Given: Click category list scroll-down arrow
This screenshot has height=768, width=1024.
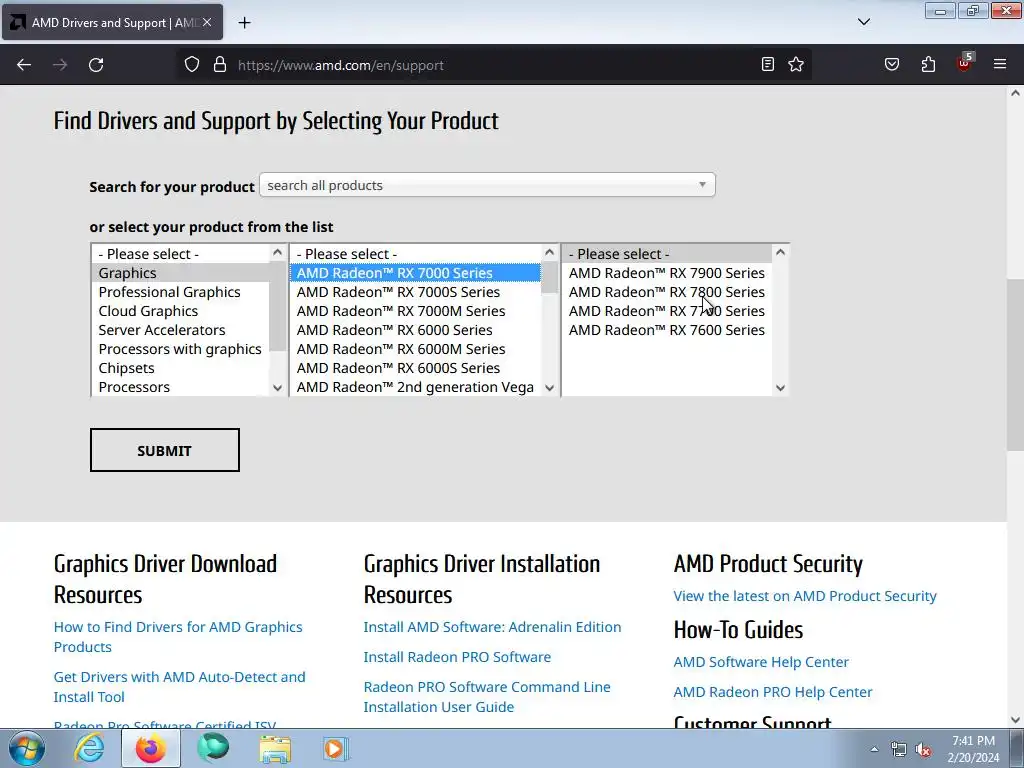Looking at the screenshot, I should tap(278, 388).
